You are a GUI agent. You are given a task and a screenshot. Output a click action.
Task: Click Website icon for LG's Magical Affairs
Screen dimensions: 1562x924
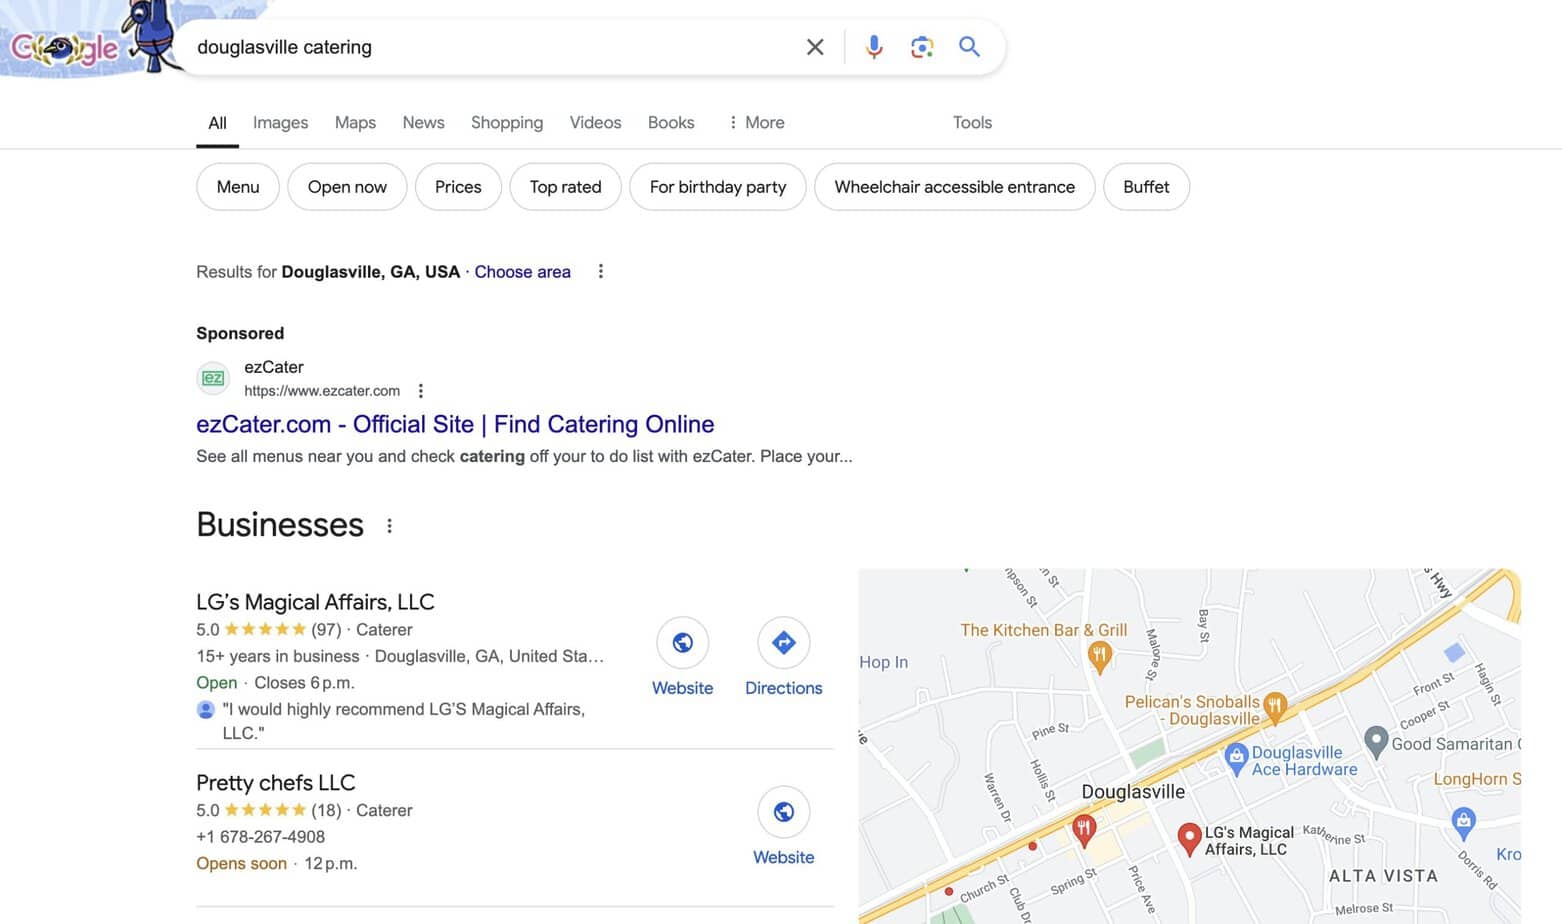click(x=682, y=643)
